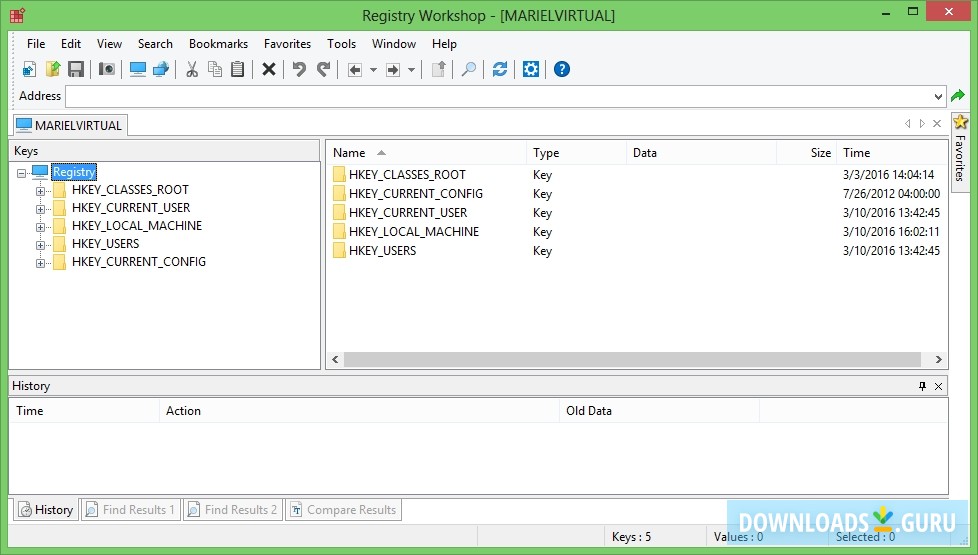Click the horizontal scrollbar left arrow
The image size is (978, 555).
tap(336, 359)
